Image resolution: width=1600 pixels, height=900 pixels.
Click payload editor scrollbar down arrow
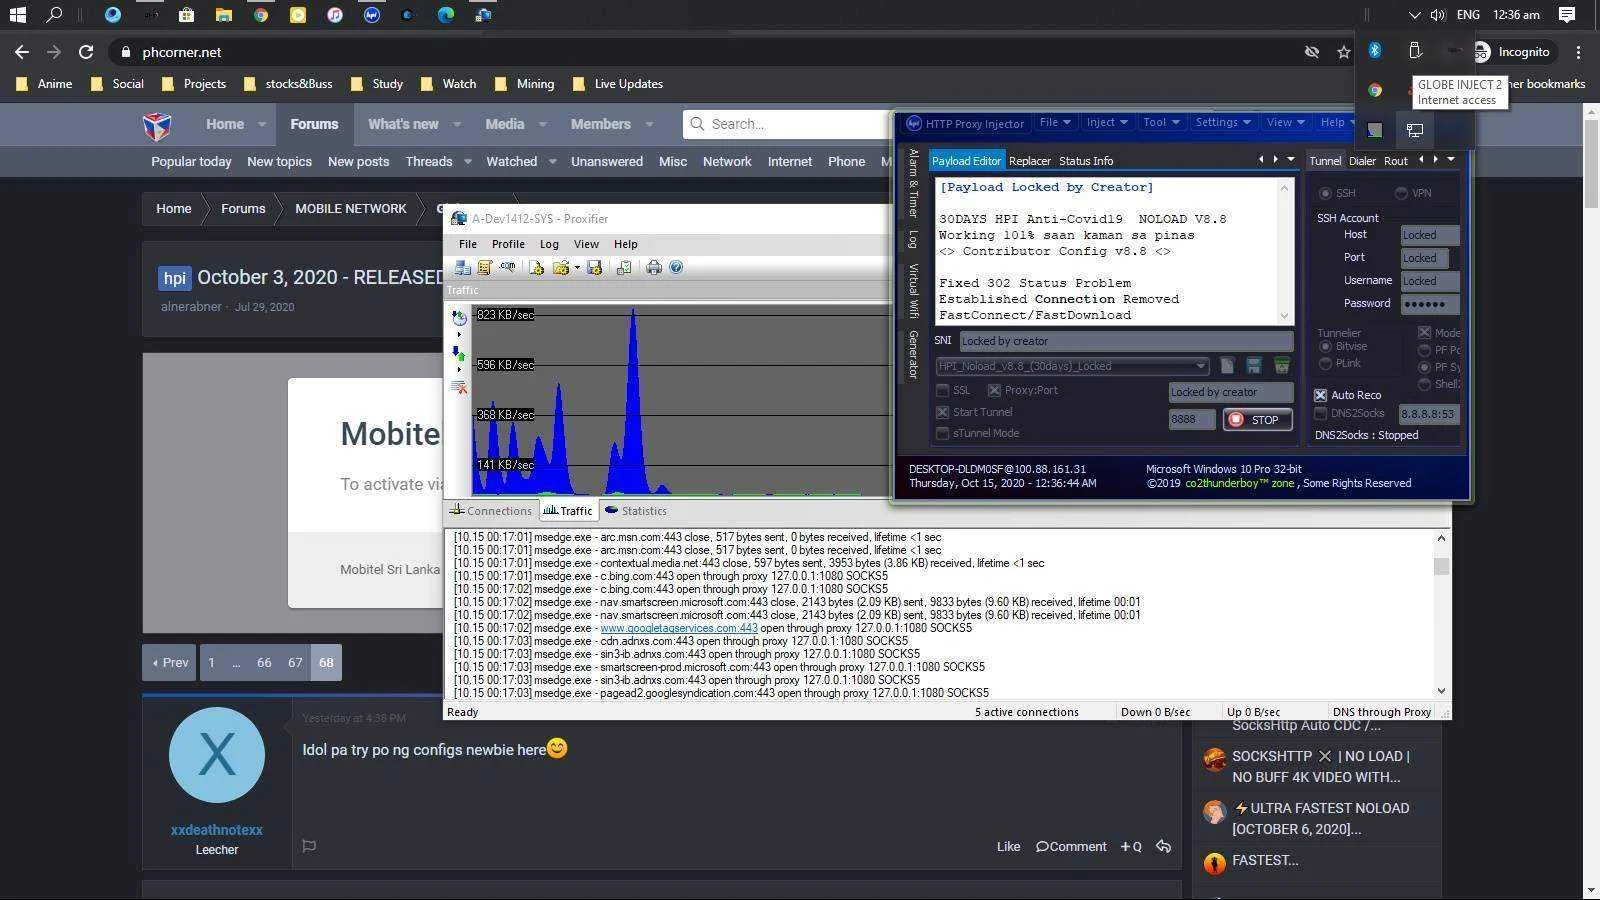pos(1286,316)
